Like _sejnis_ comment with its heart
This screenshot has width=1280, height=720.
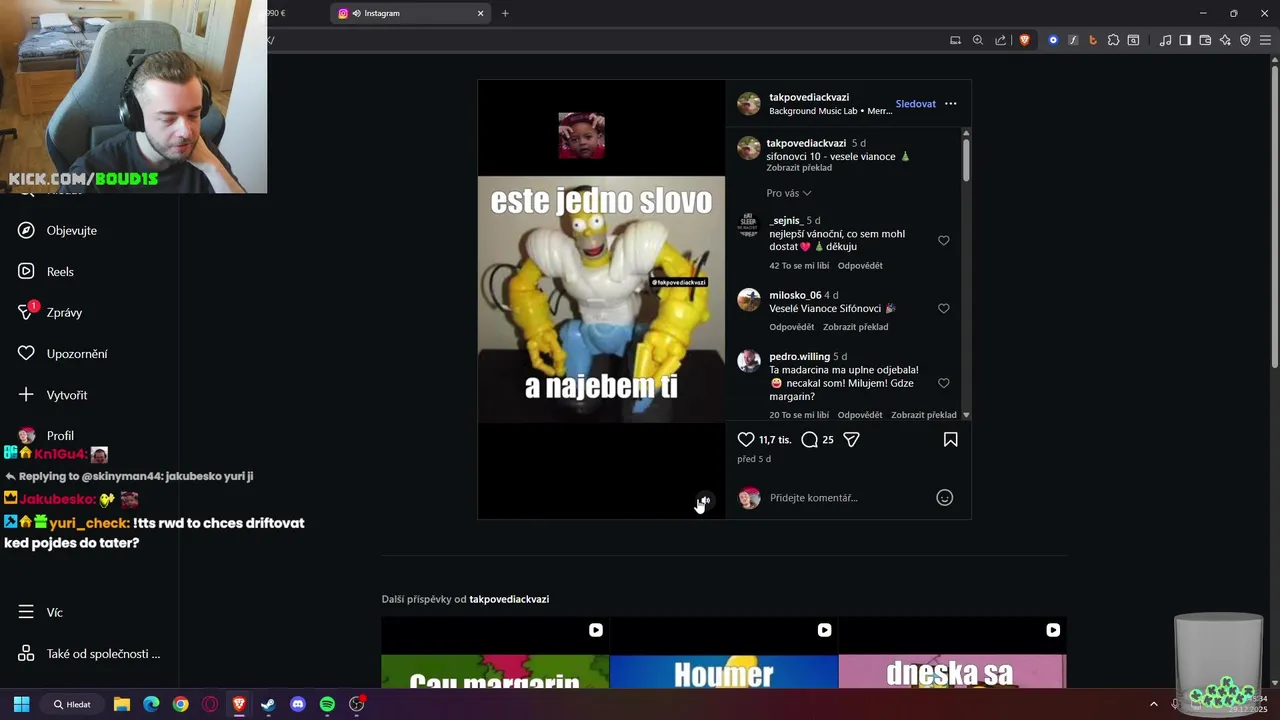click(x=944, y=240)
